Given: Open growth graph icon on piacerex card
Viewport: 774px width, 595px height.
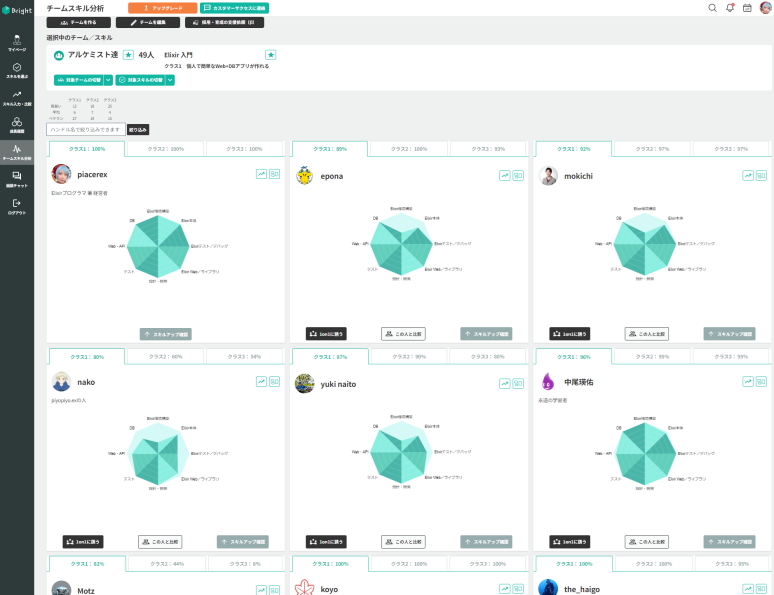Looking at the screenshot, I should tap(261, 174).
